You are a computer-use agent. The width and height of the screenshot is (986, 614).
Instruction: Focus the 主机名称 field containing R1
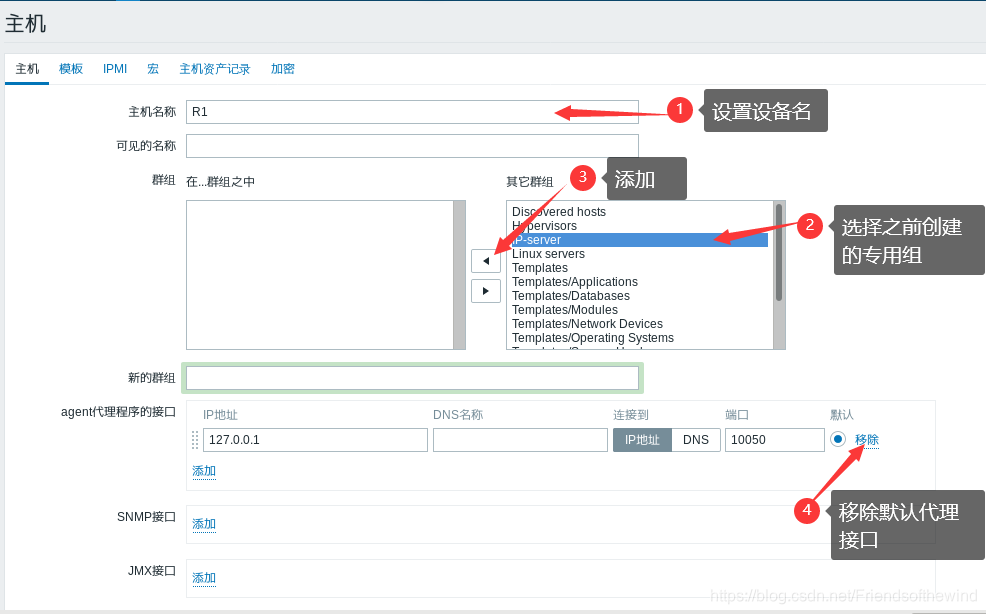tap(412, 112)
